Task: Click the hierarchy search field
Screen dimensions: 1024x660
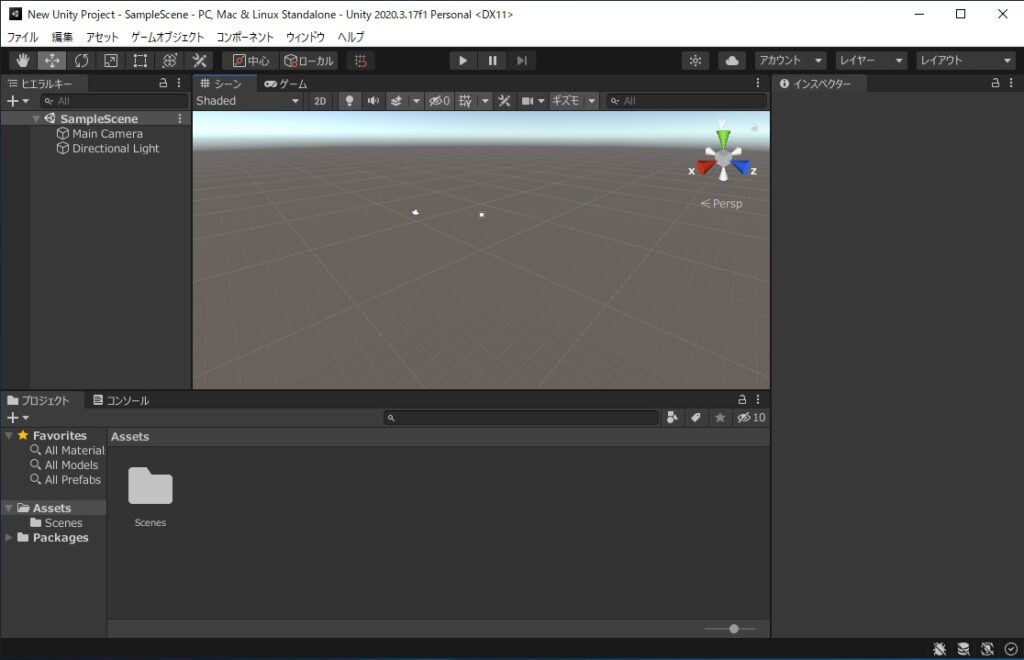Action: tap(114, 101)
